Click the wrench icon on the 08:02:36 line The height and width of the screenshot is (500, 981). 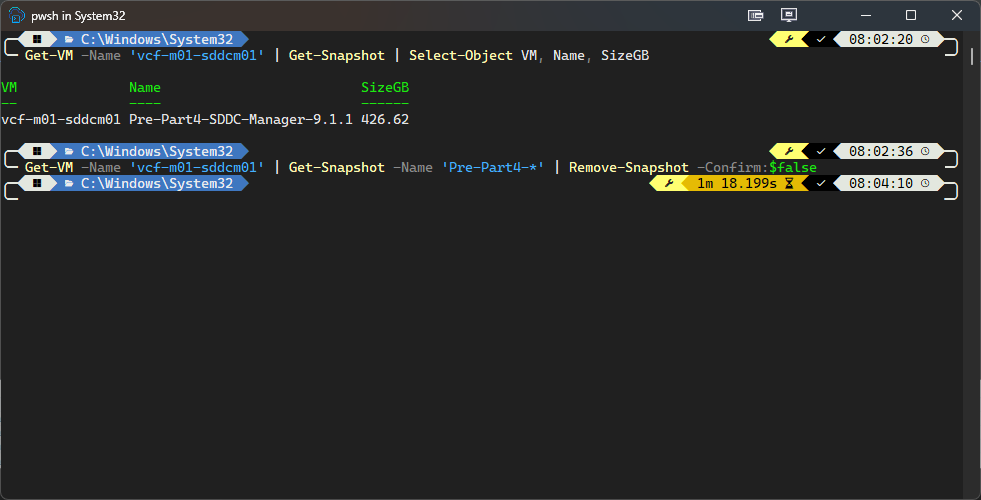click(x=788, y=151)
